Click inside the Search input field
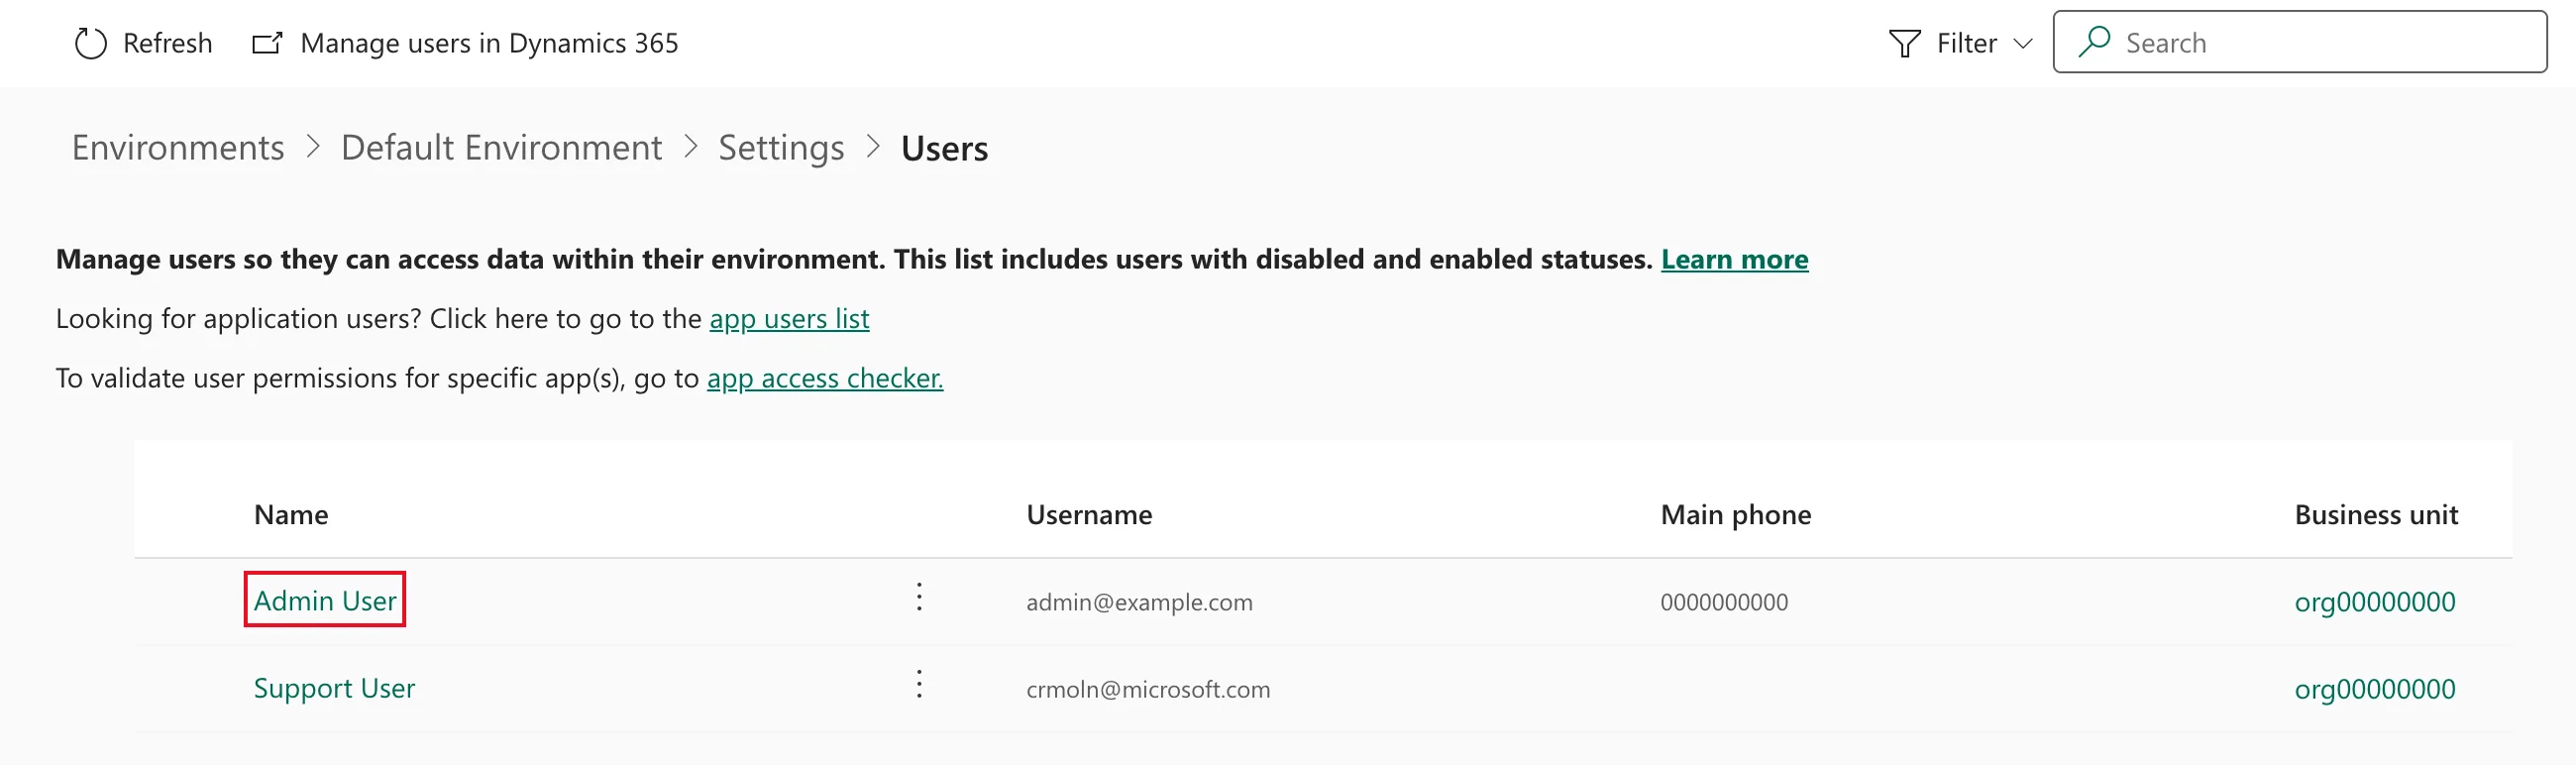The height and width of the screenshot is (765, 2576). pos(2300,42)
